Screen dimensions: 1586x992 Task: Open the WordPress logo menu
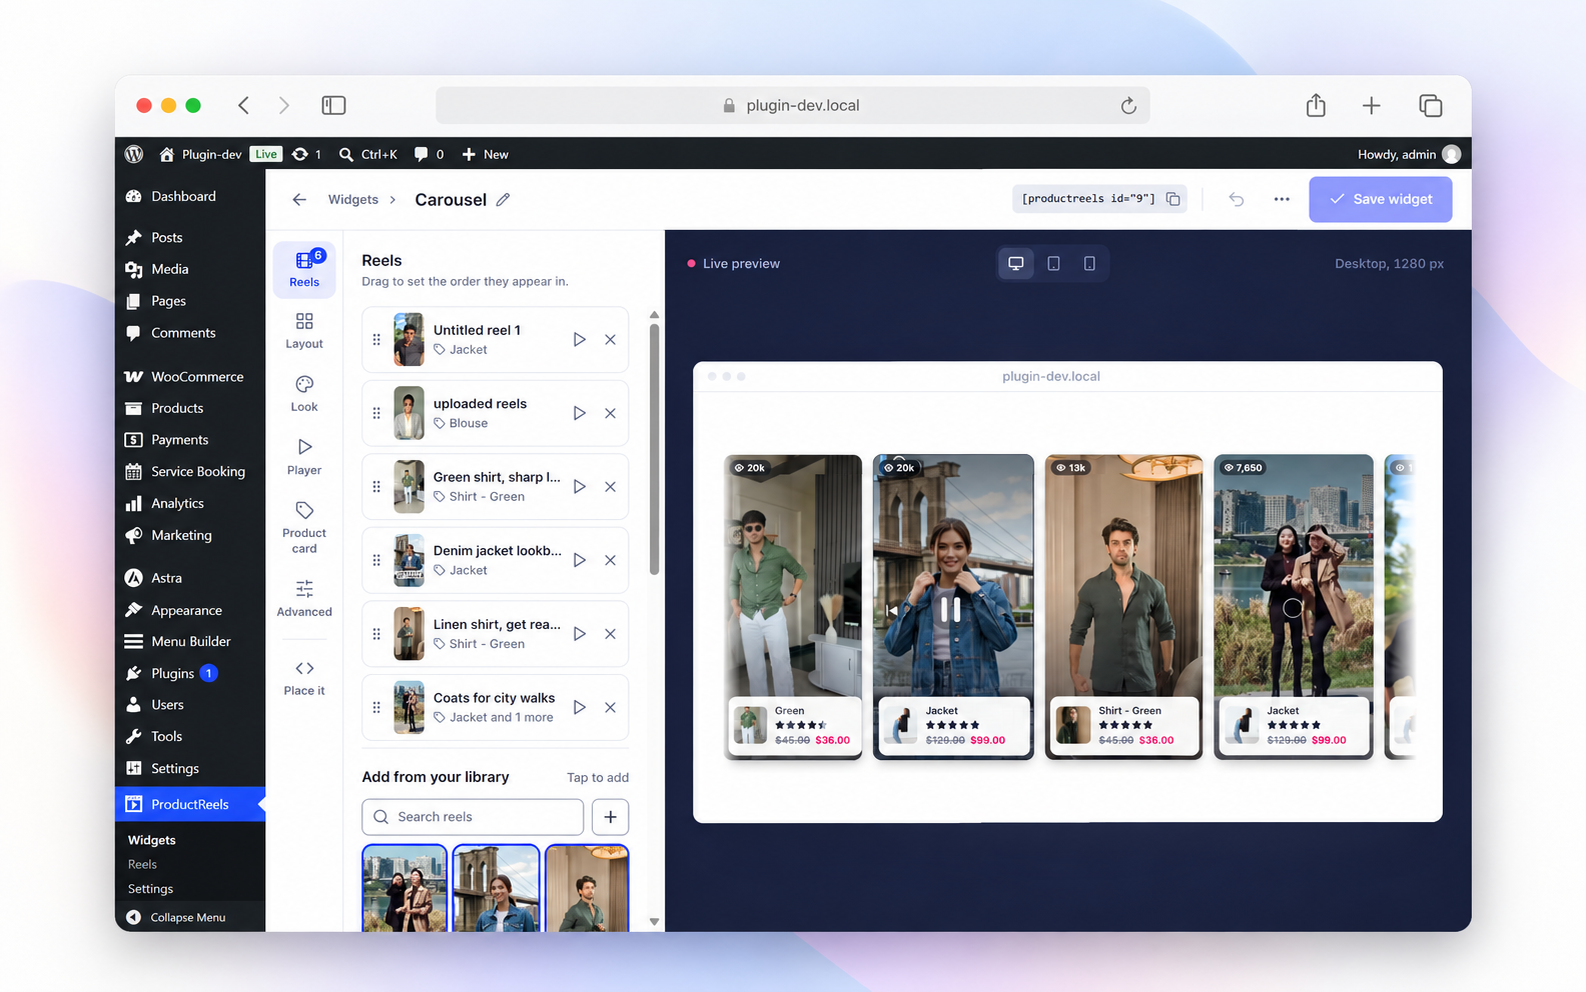pos(134,154)
